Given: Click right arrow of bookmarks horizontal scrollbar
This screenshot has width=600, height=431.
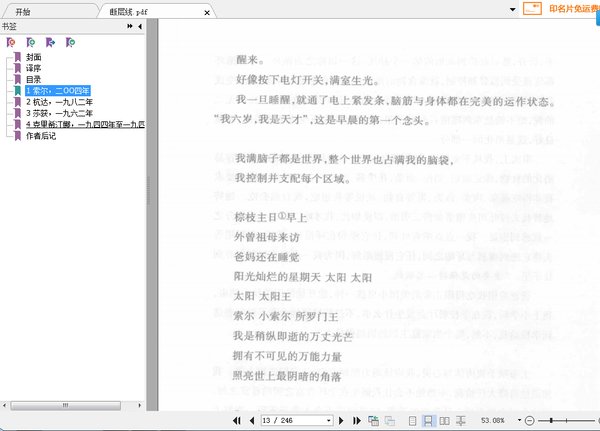Looking at the screenshot, I should 140,405.
